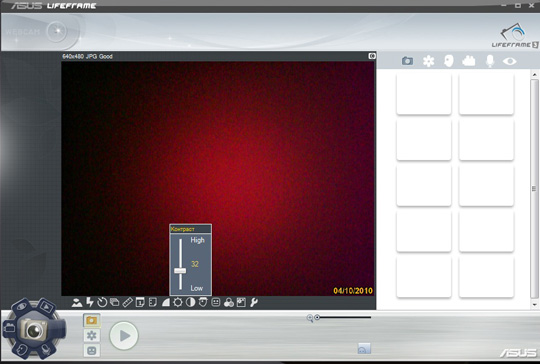Click the LifeFrame 3 logo
The height and width of the screenshot is (364, 540).
pos(515,36)
